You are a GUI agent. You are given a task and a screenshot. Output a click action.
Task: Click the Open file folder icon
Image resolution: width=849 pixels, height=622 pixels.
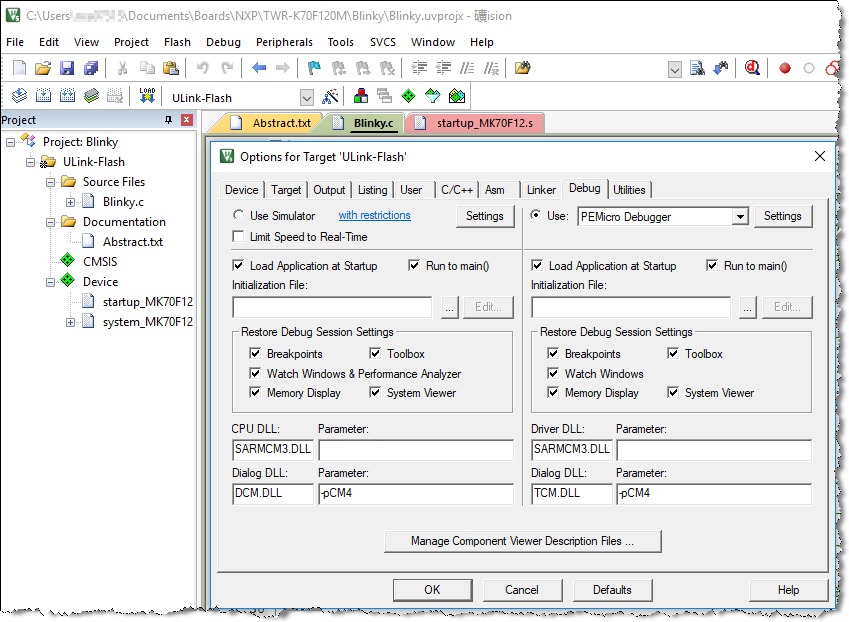tap(43, 68)
